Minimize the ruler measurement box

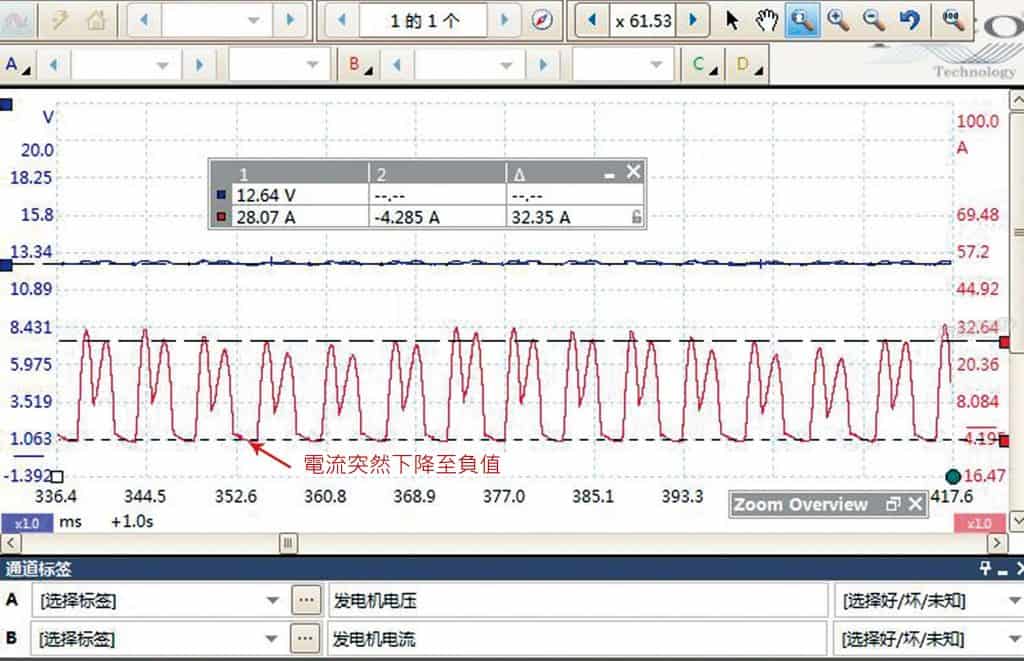[609, 174]
